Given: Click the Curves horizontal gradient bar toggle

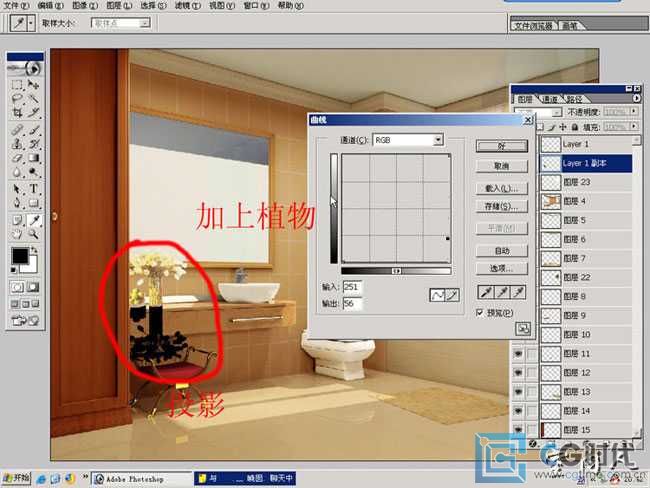Looking at the screenshot, I should (x=396, y=271).
